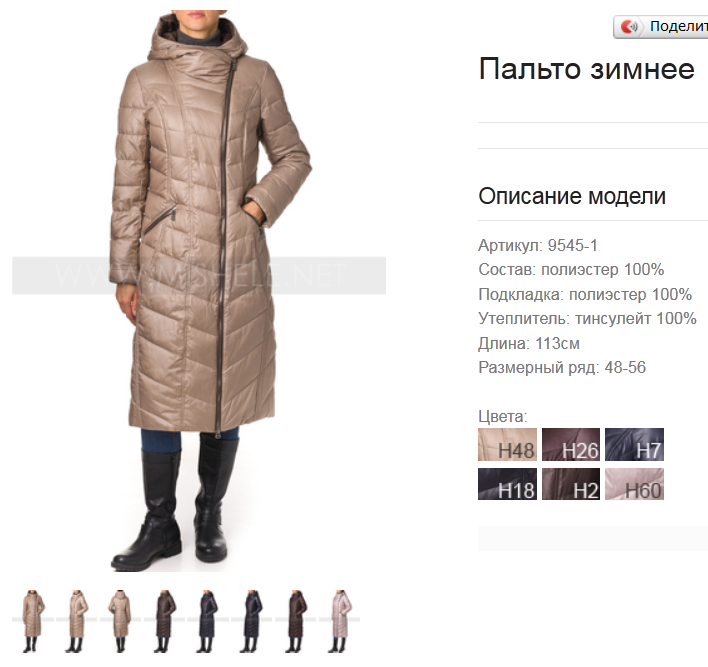Select the H48 beige color swatch
This screenshot has height=667, width=708.
pos(507,444)
